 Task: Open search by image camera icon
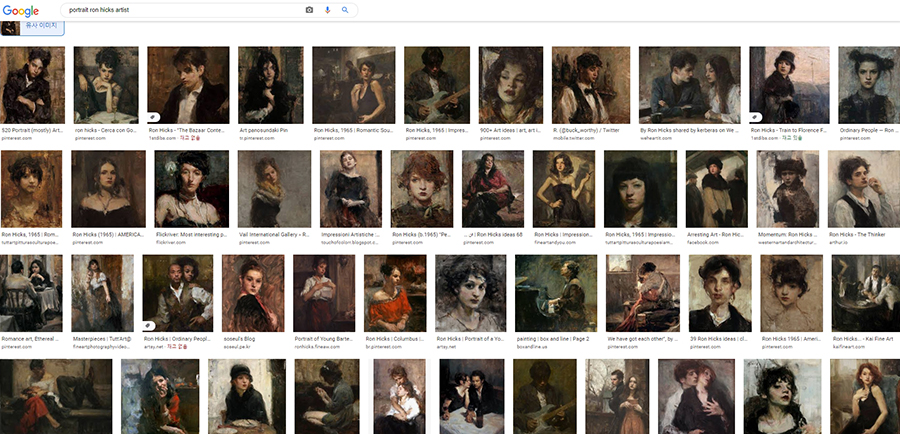pos(309,10)
